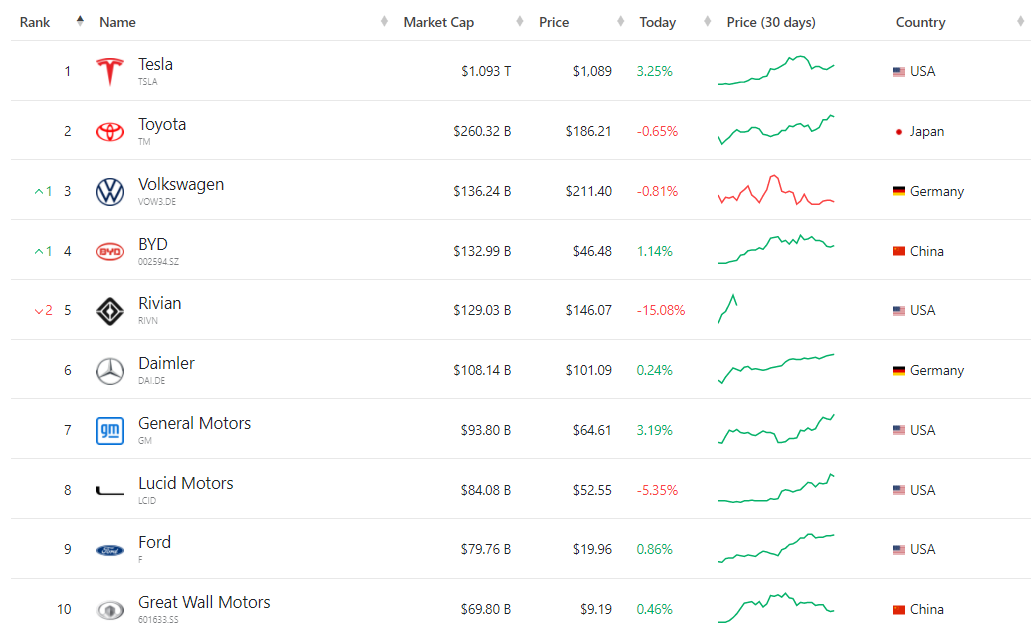Click the USA flag in General Motors row
Screen dimensions: 1035x633
point(898,430)
